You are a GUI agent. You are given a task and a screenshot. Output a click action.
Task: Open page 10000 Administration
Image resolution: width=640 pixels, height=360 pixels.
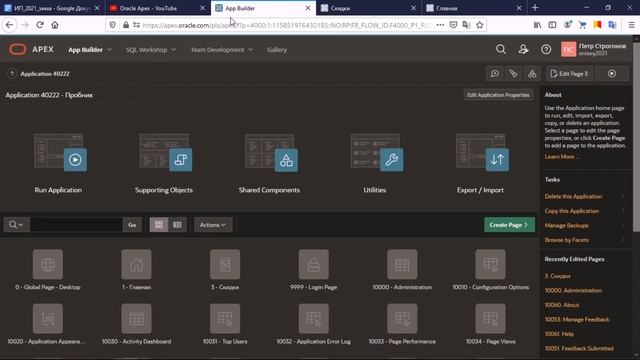point(402,264)
